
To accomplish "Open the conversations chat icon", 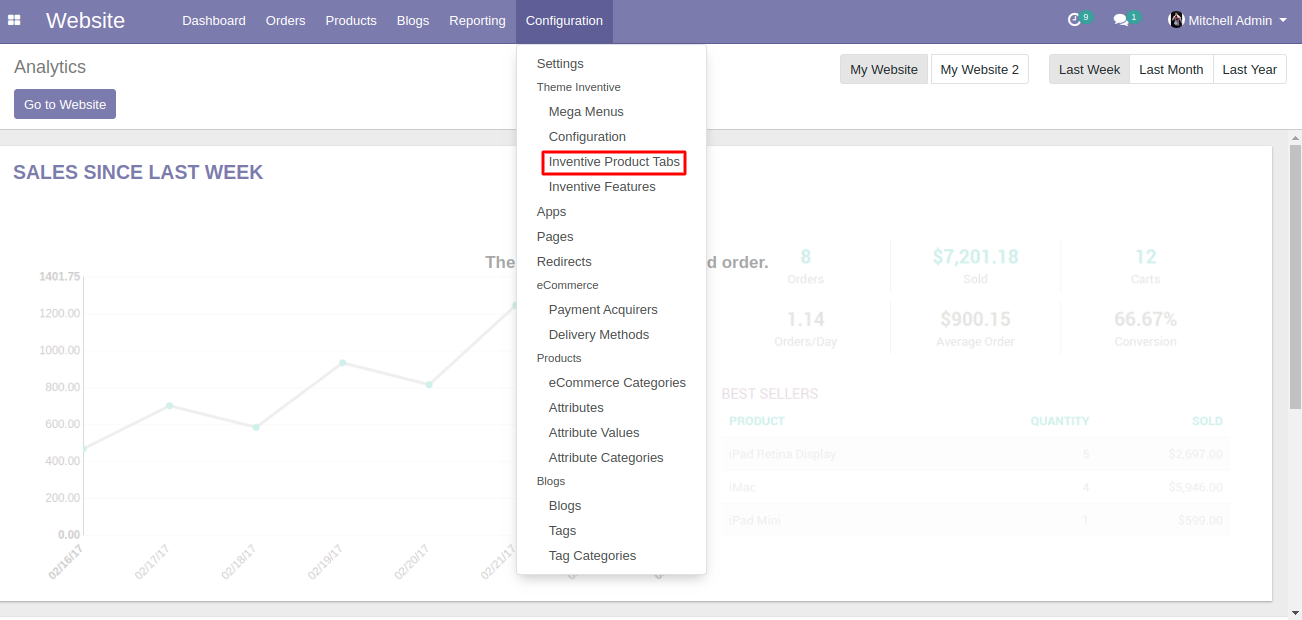I will point(1121,20).
